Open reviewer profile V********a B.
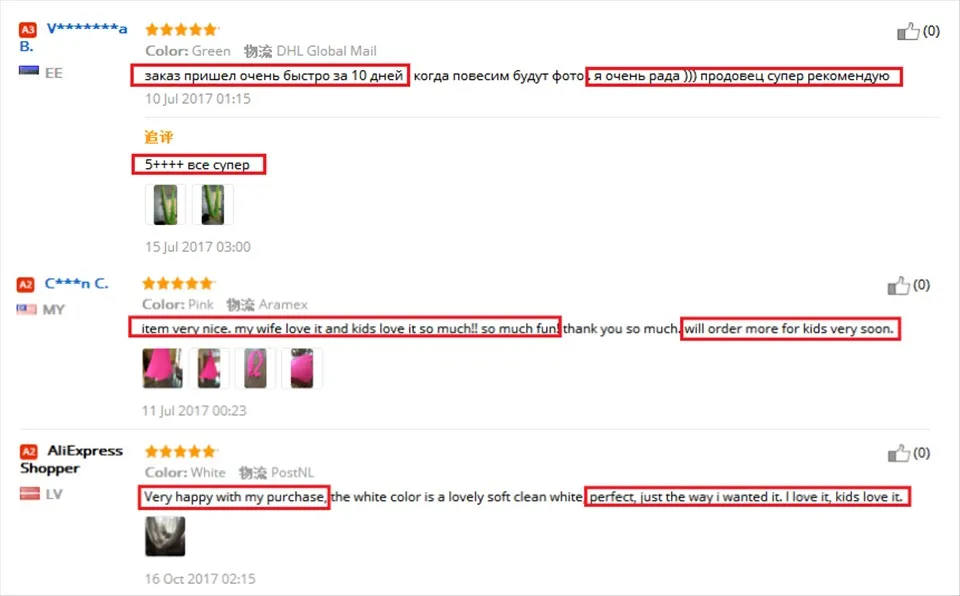This screenshot has width=960, height=596. click(73, 37)
